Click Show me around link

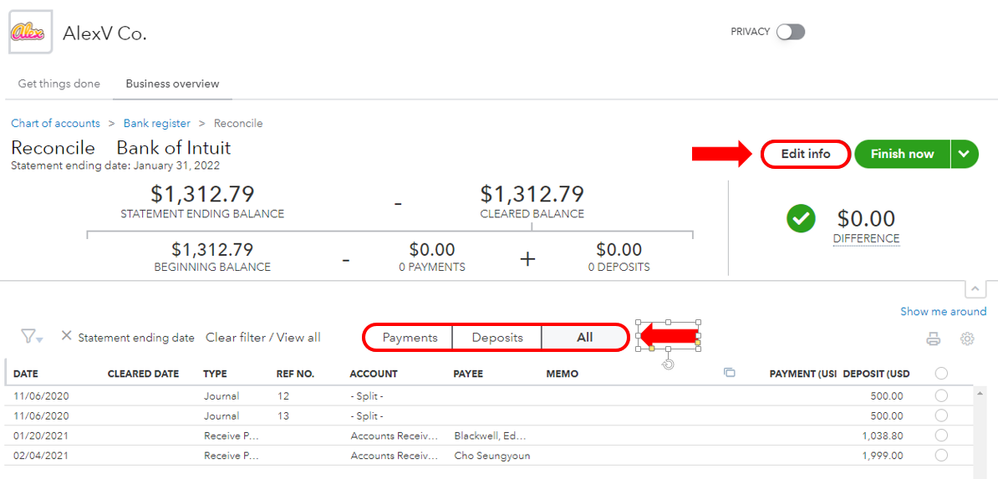[943, 312]
